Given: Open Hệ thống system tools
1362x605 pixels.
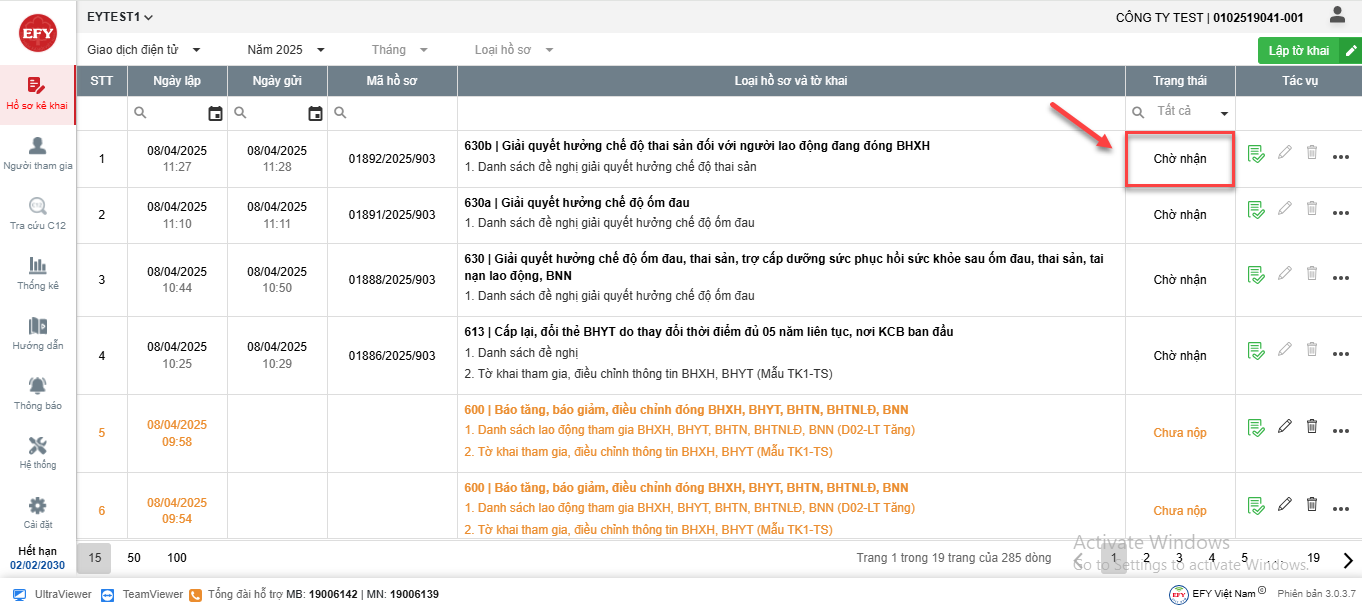Looking at the screenshot, I should pos(38,453).
